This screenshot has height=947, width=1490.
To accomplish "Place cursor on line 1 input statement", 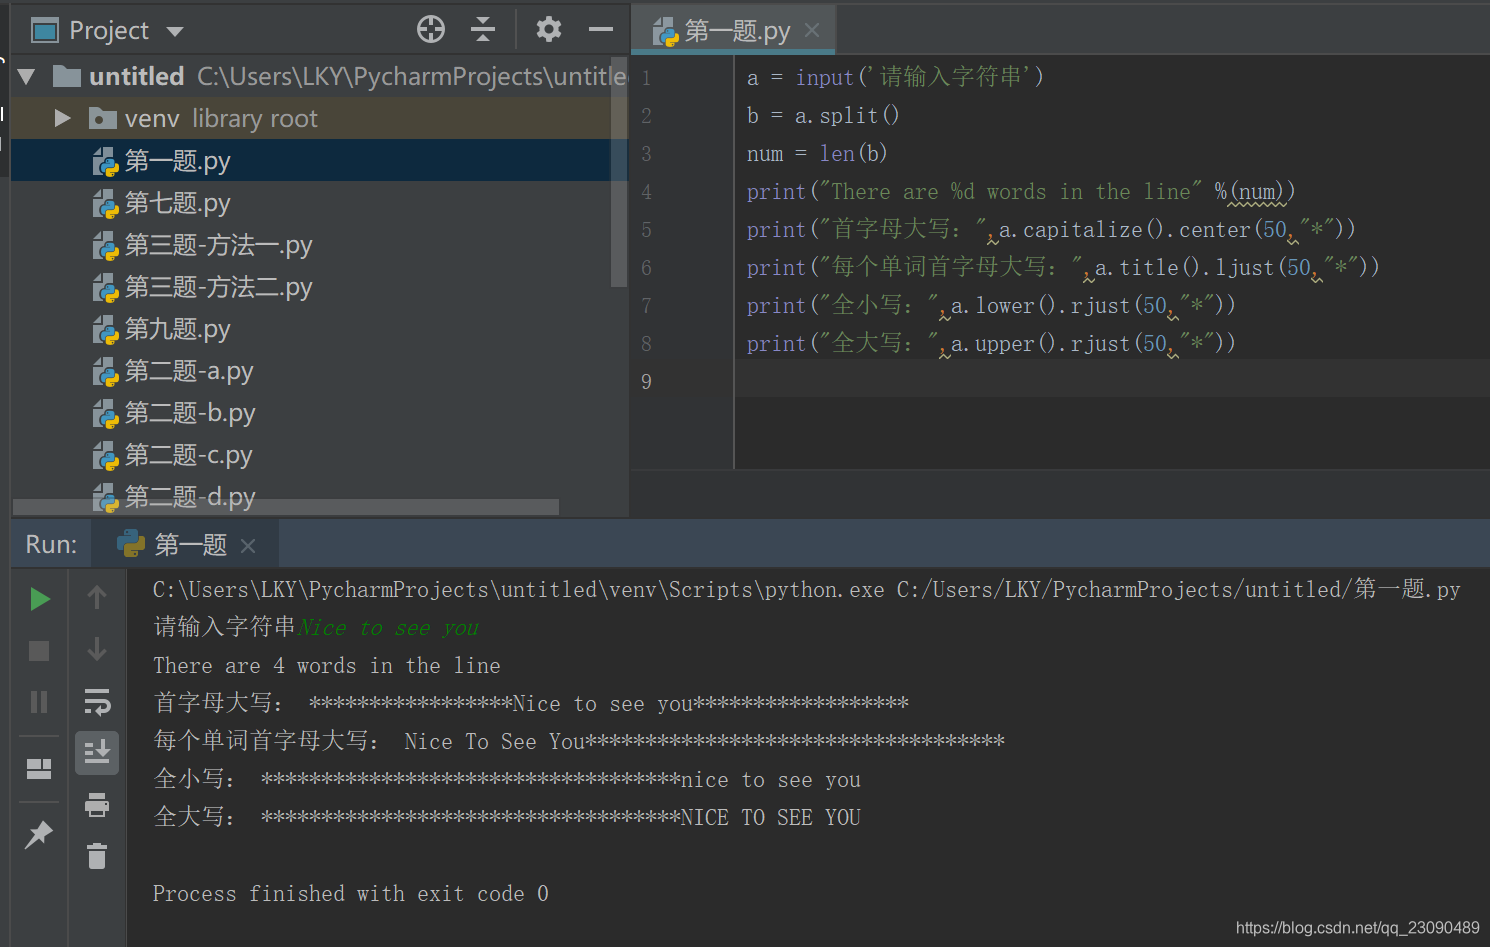I will coord(894,77).
